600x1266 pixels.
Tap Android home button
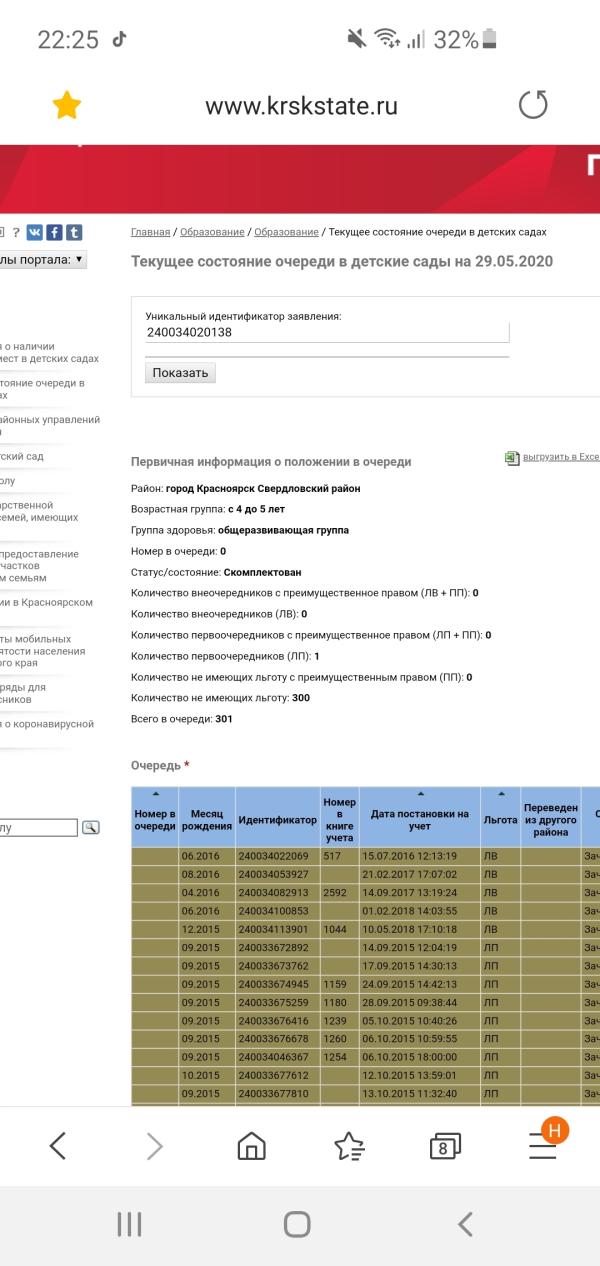point(297,1224)
